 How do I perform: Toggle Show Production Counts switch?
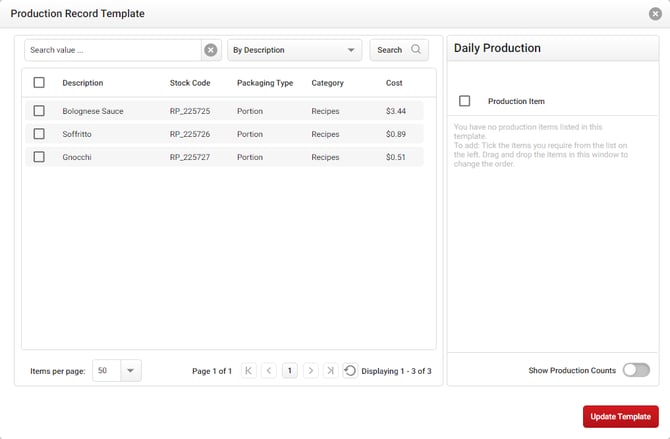[x=636, y=370]
